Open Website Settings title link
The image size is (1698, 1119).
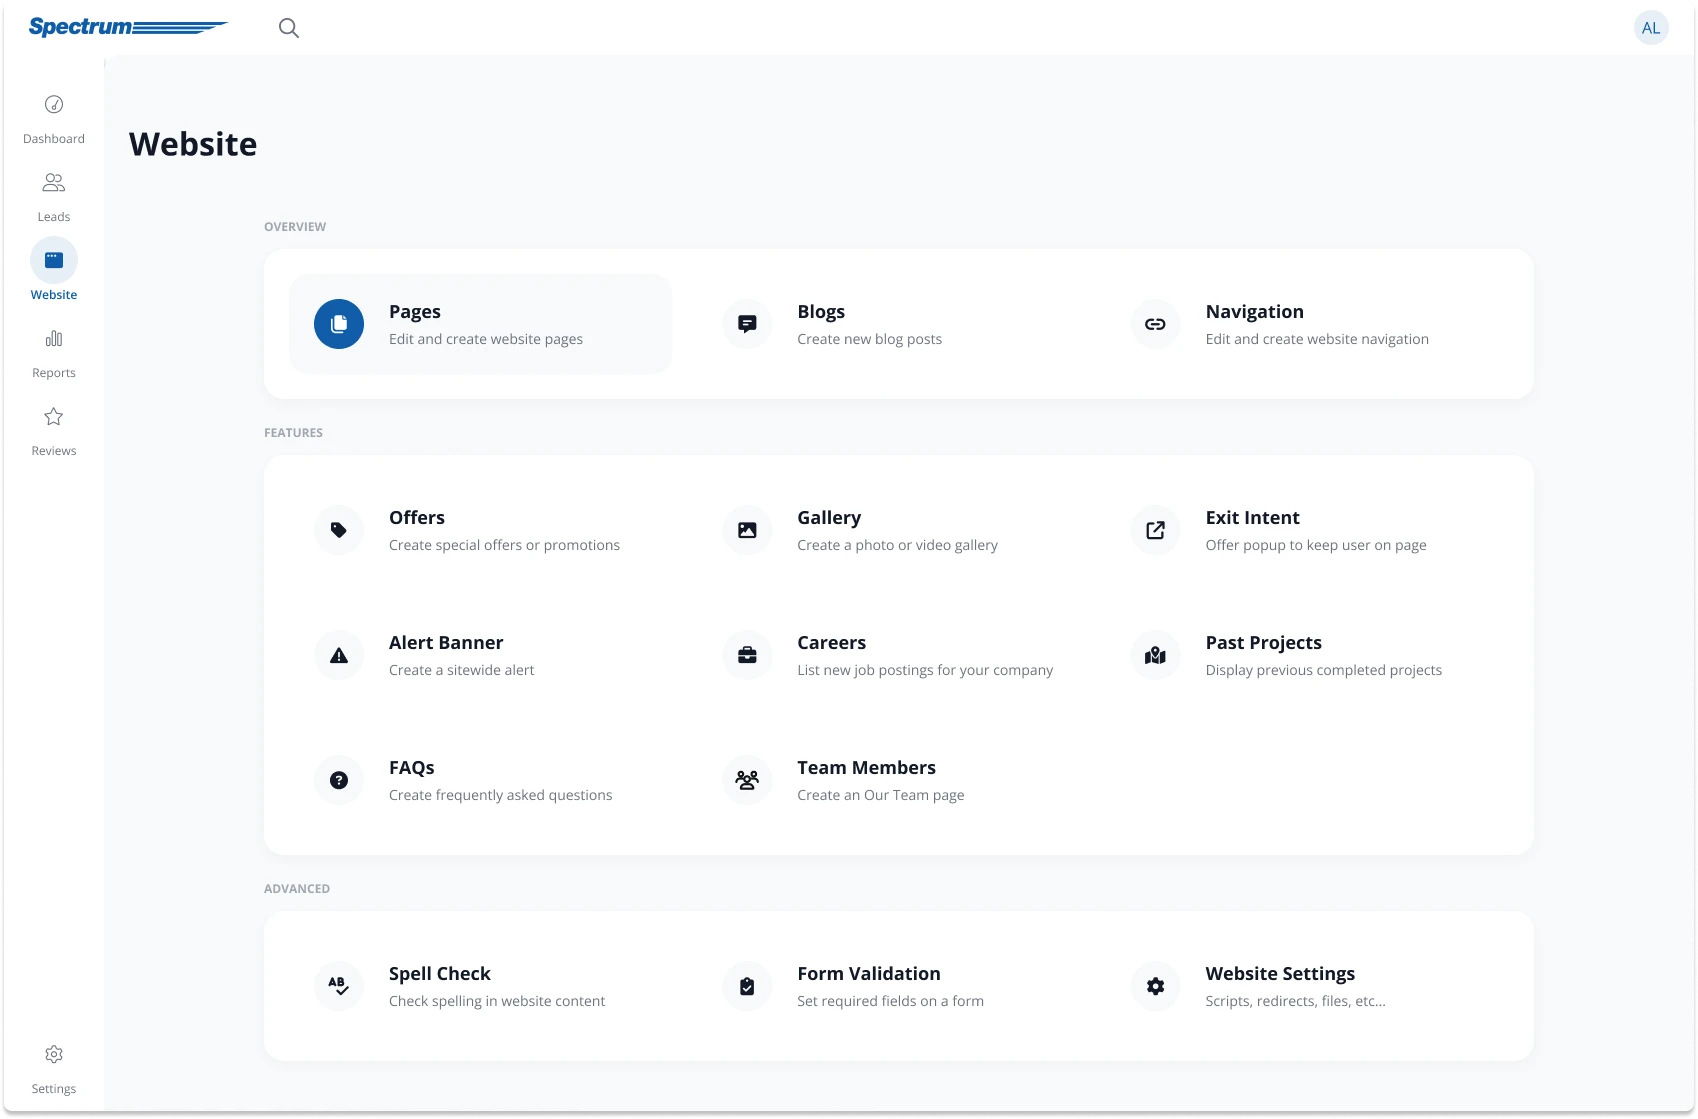(x=1280, y=973)
